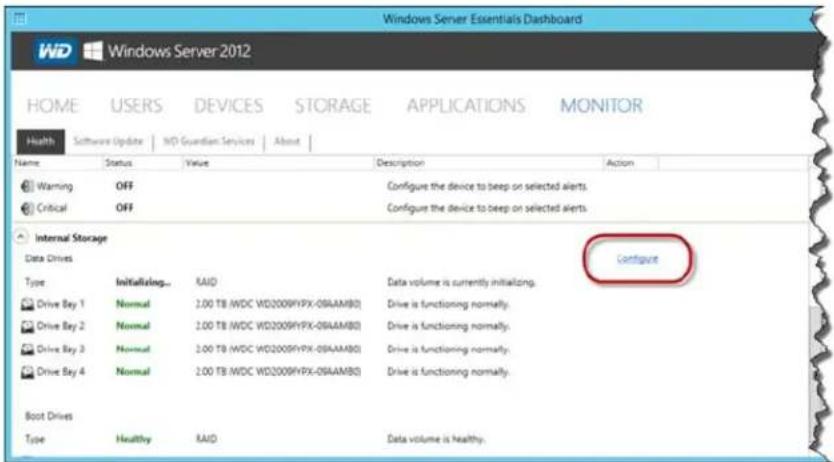The height and width of the screenshot is (462, 834).
Task: Click the Windows logo beside Windows Server 2012
Action: point(93,52)
